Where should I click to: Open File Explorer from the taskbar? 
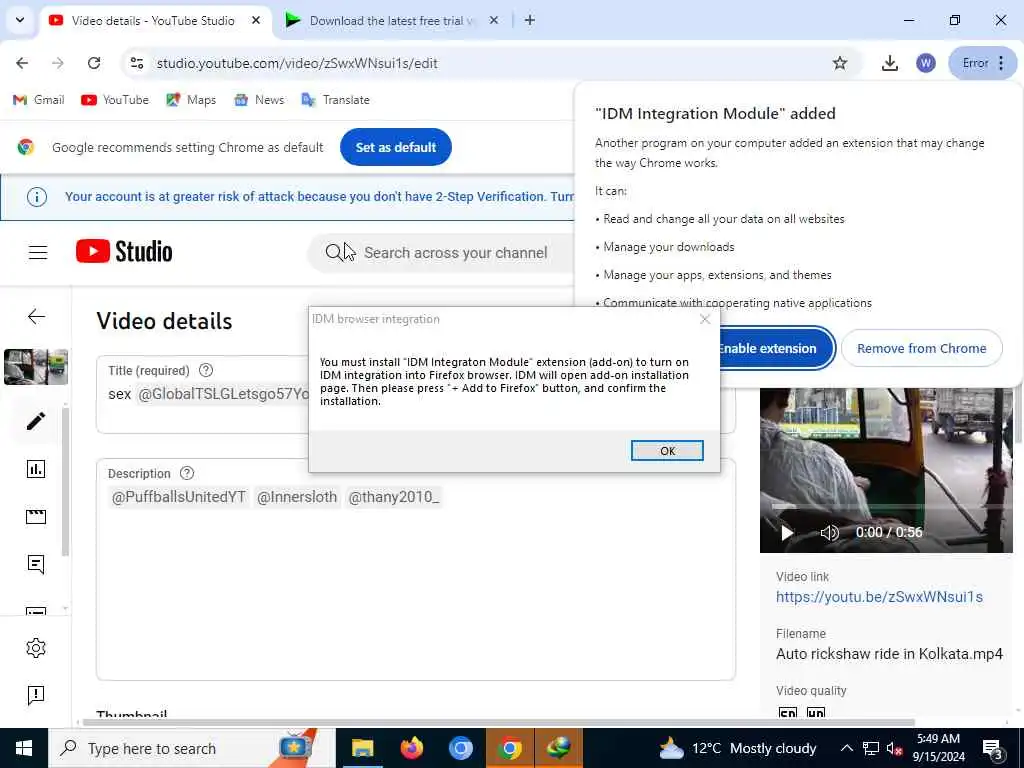[x=362, y=748]
